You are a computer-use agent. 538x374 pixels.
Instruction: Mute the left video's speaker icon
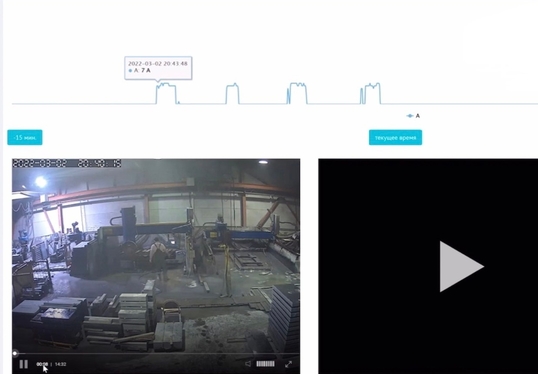click(x=248, y=364)
